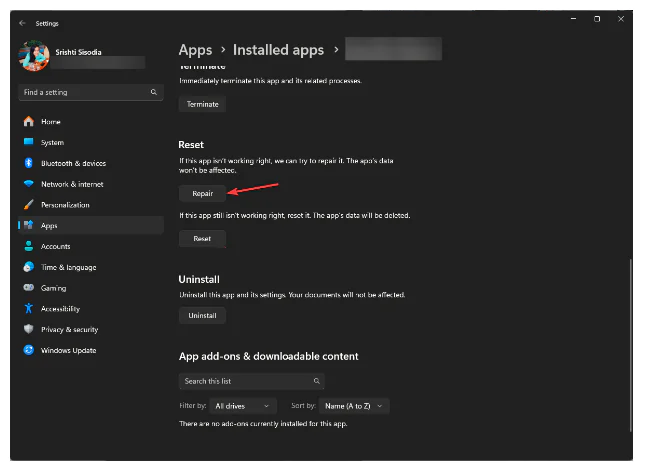This screenshot has width=648, height=463.
Task: Go to Accessibility settings
Action: [91, 309]
